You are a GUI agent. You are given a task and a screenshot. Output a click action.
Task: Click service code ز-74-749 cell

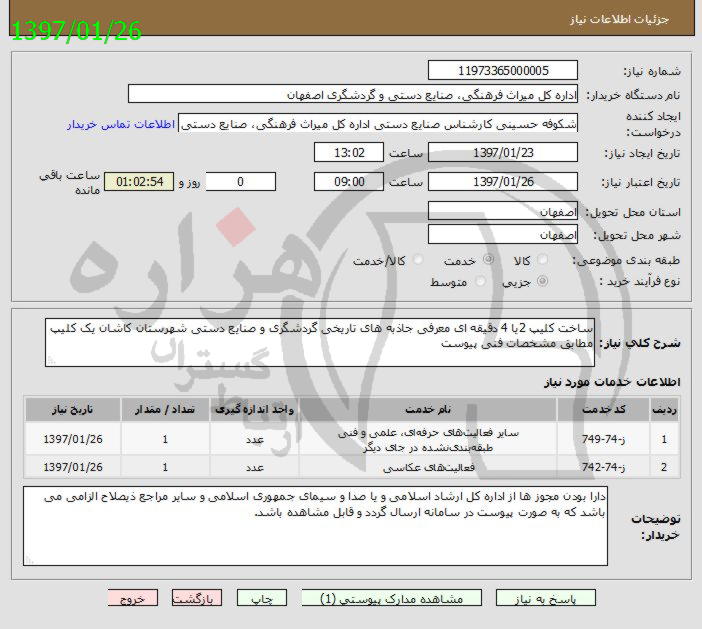(x=603, y=439)
